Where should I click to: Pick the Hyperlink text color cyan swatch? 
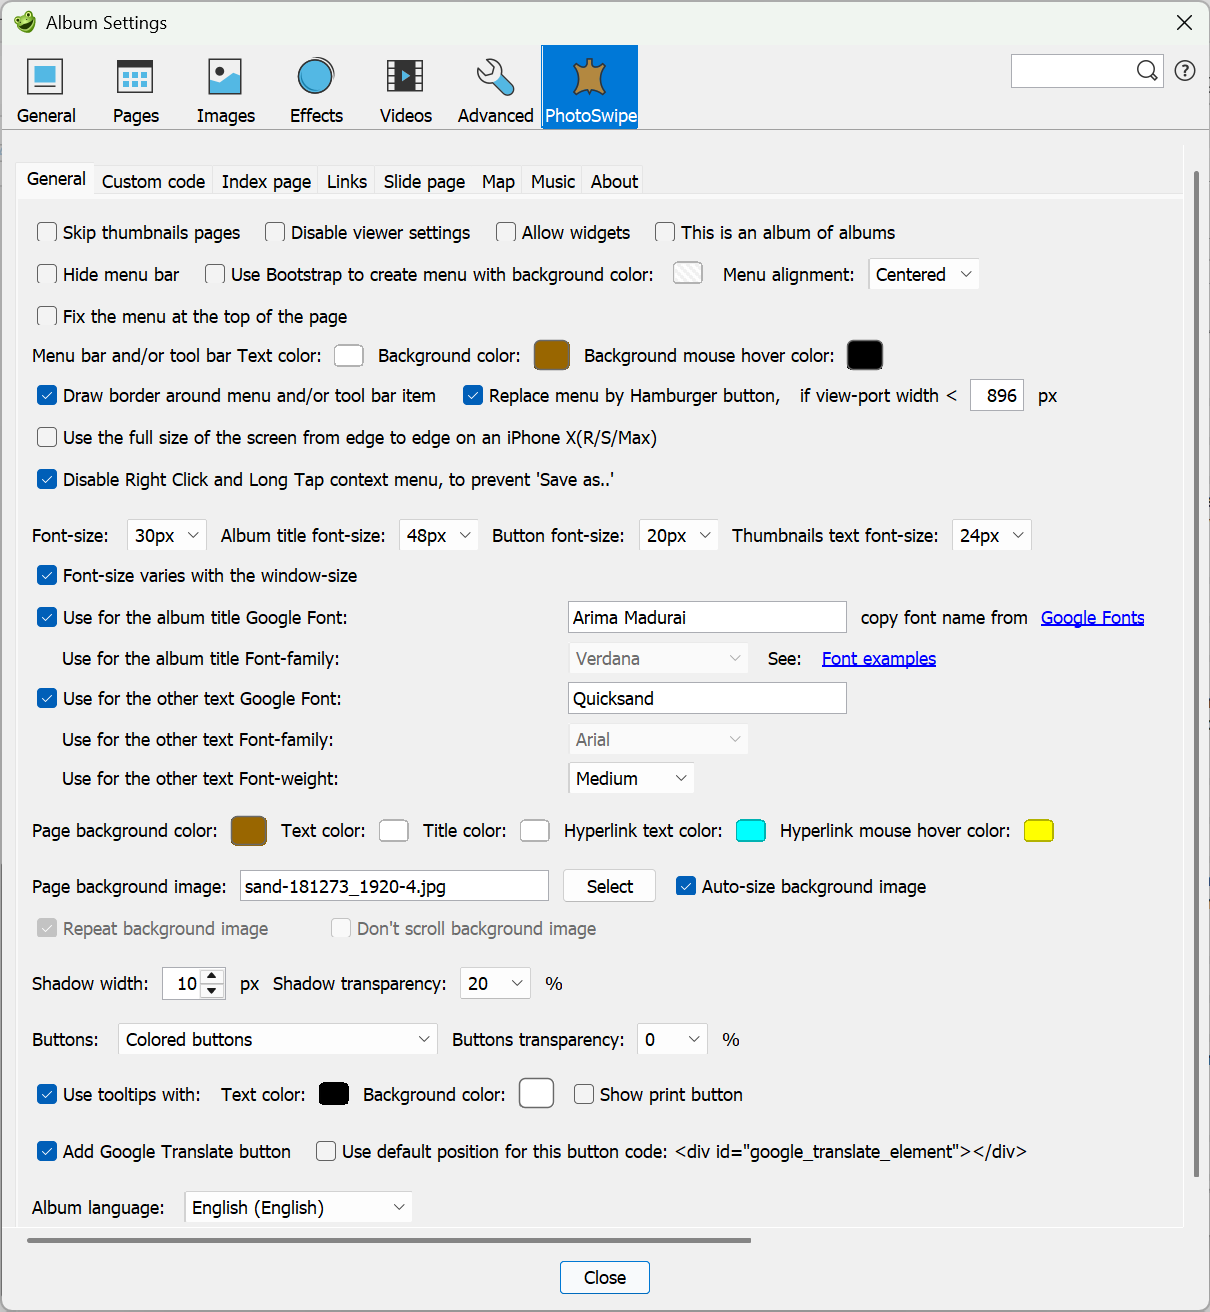click(750, 831)
